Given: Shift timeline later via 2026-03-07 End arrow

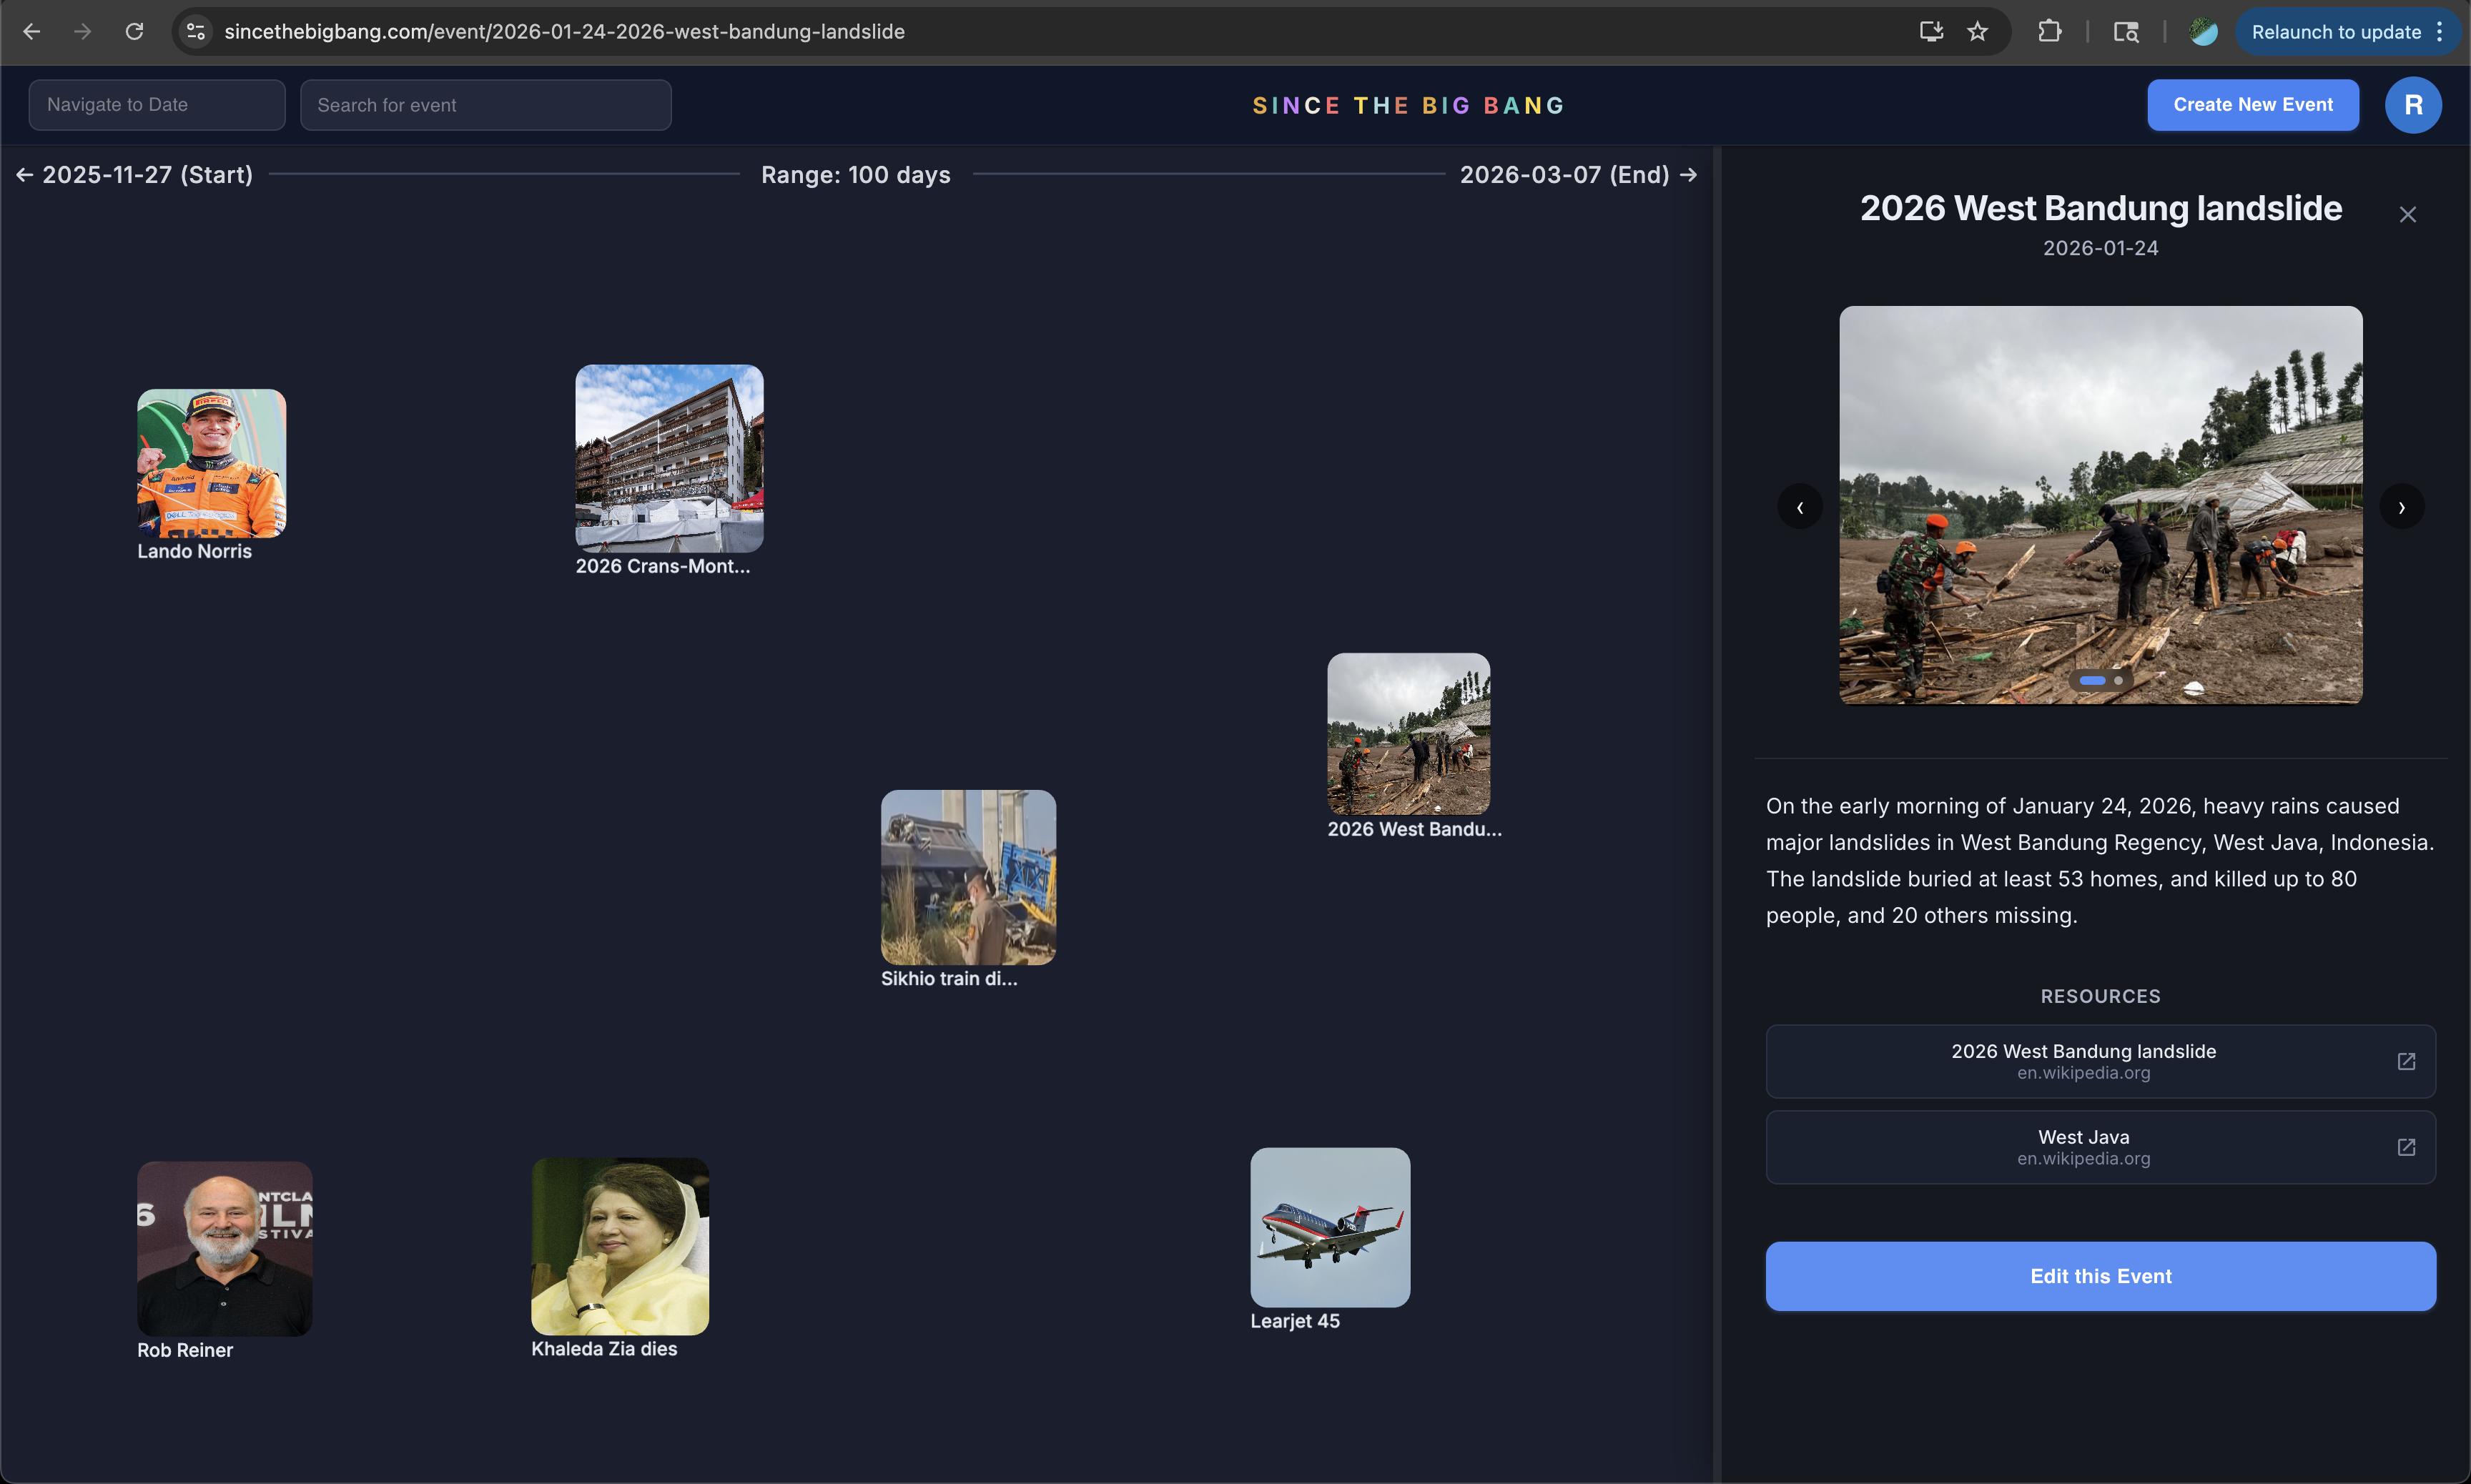Looking at the screenshot, I should click(x=1689, y=175).
